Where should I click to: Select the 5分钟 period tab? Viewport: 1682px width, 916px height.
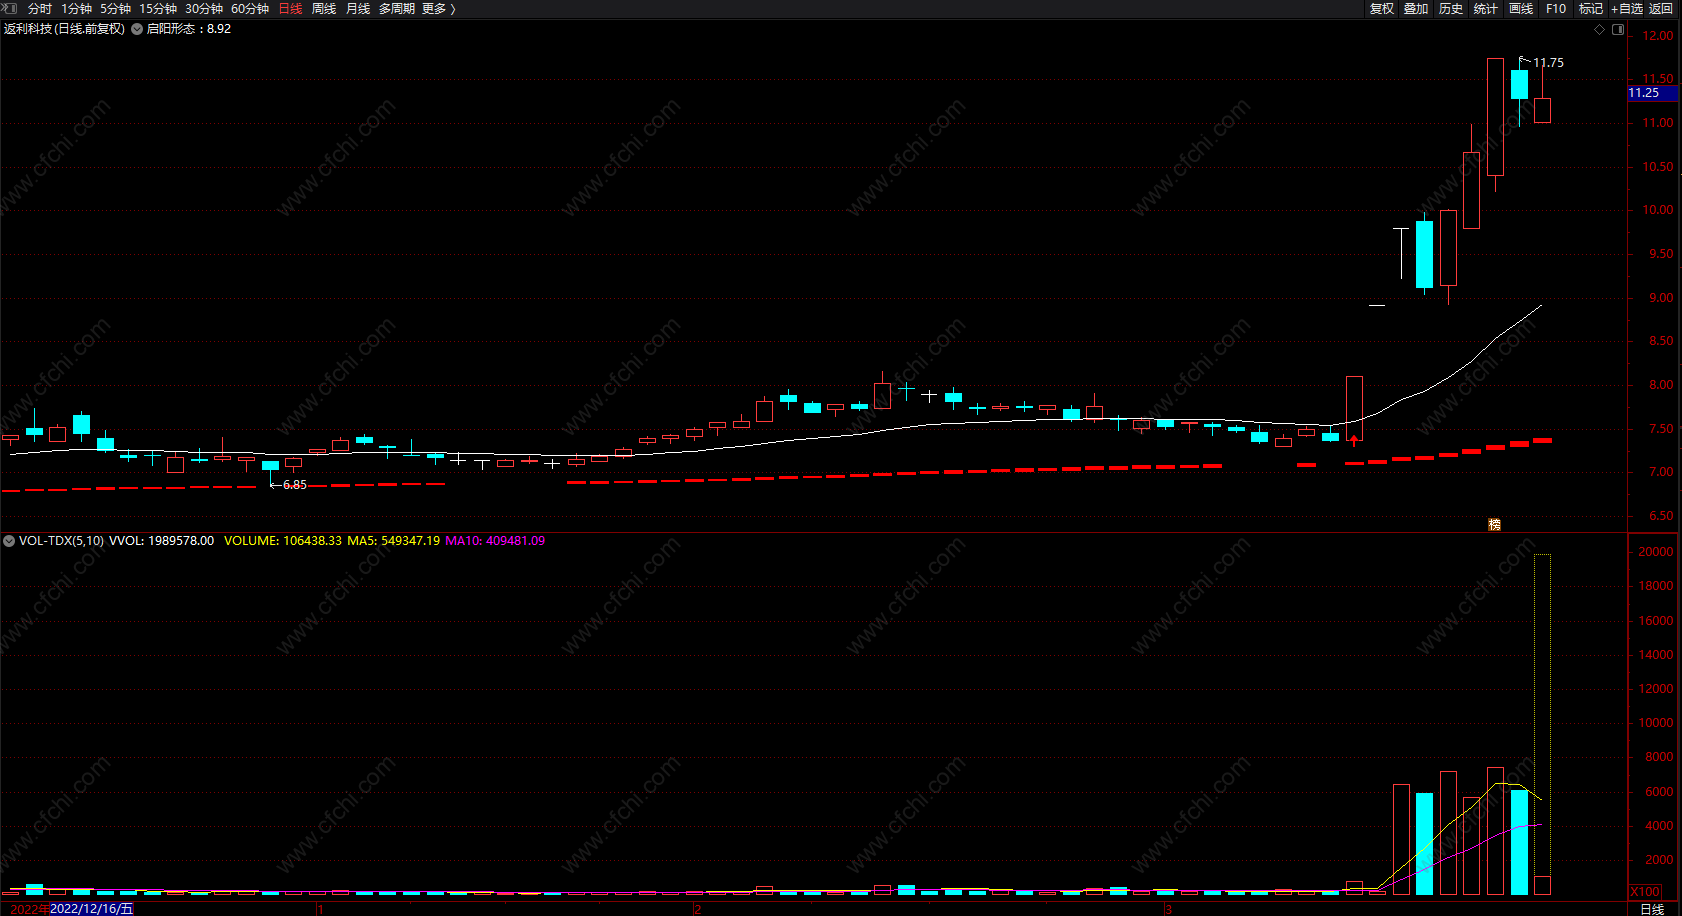click(115, 8)
